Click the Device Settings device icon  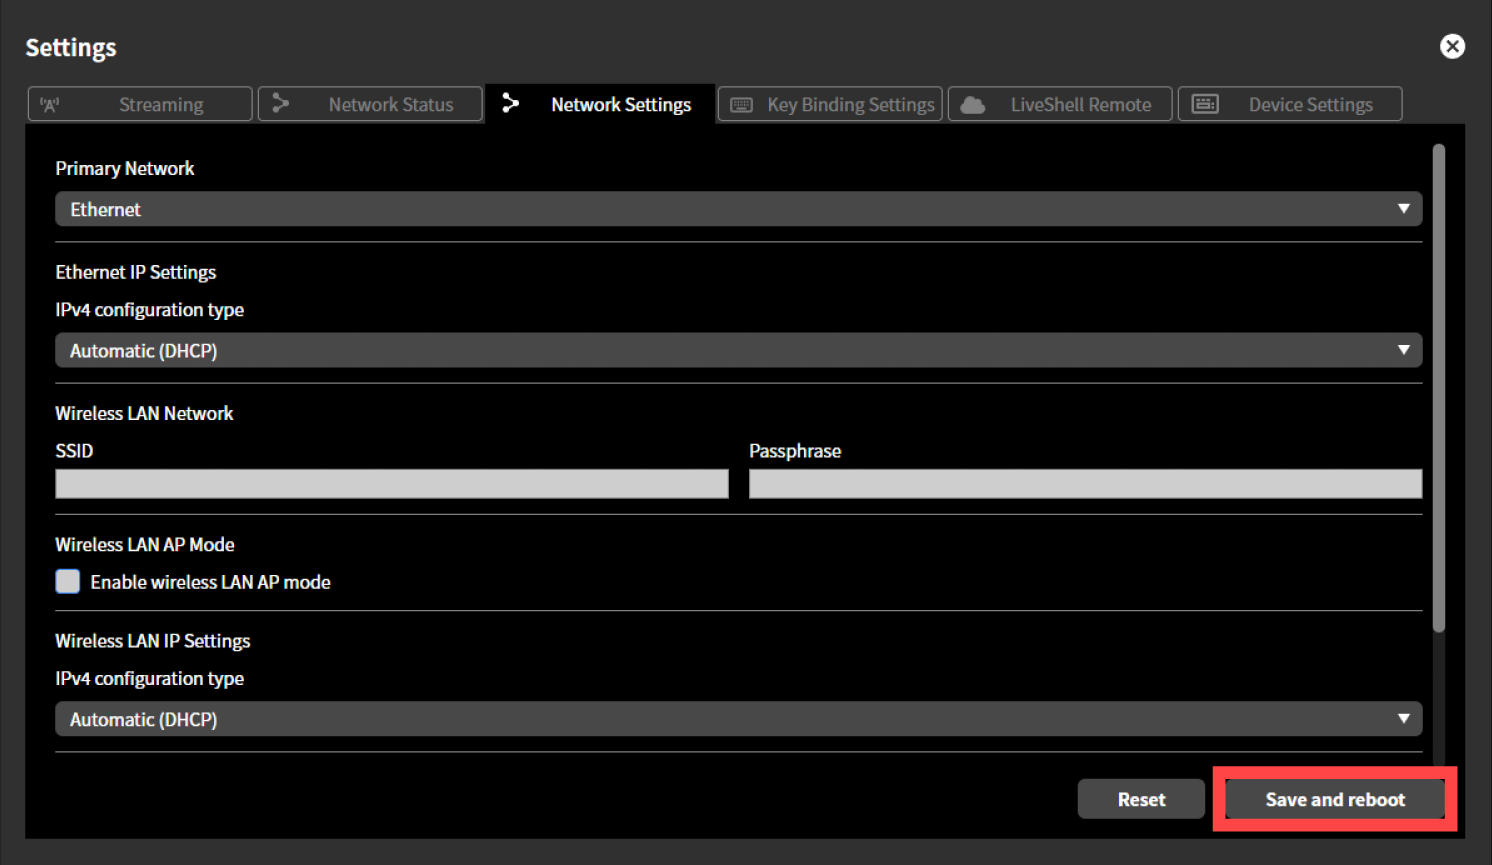(1205, 103)
